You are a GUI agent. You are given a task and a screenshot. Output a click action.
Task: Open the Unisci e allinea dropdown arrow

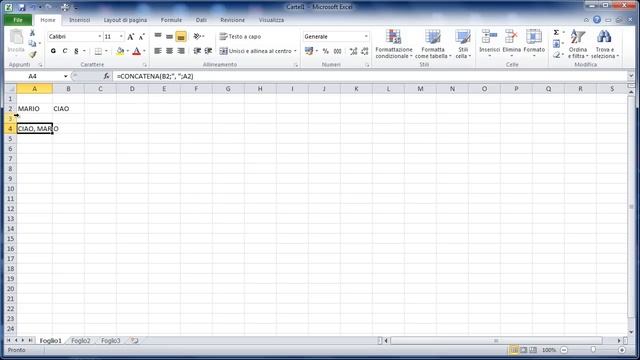coord(295,51)
